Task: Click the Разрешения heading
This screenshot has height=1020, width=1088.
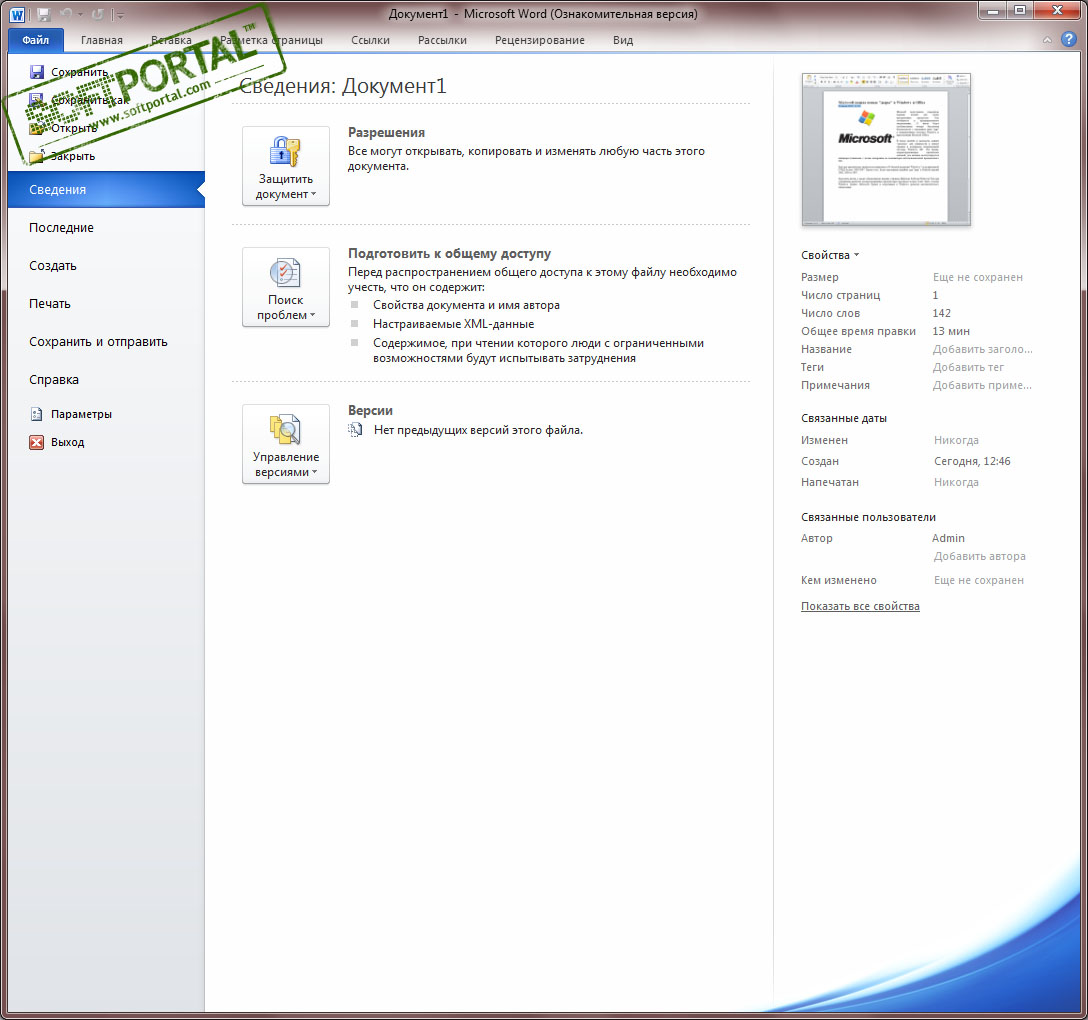Action: (386, 132)
